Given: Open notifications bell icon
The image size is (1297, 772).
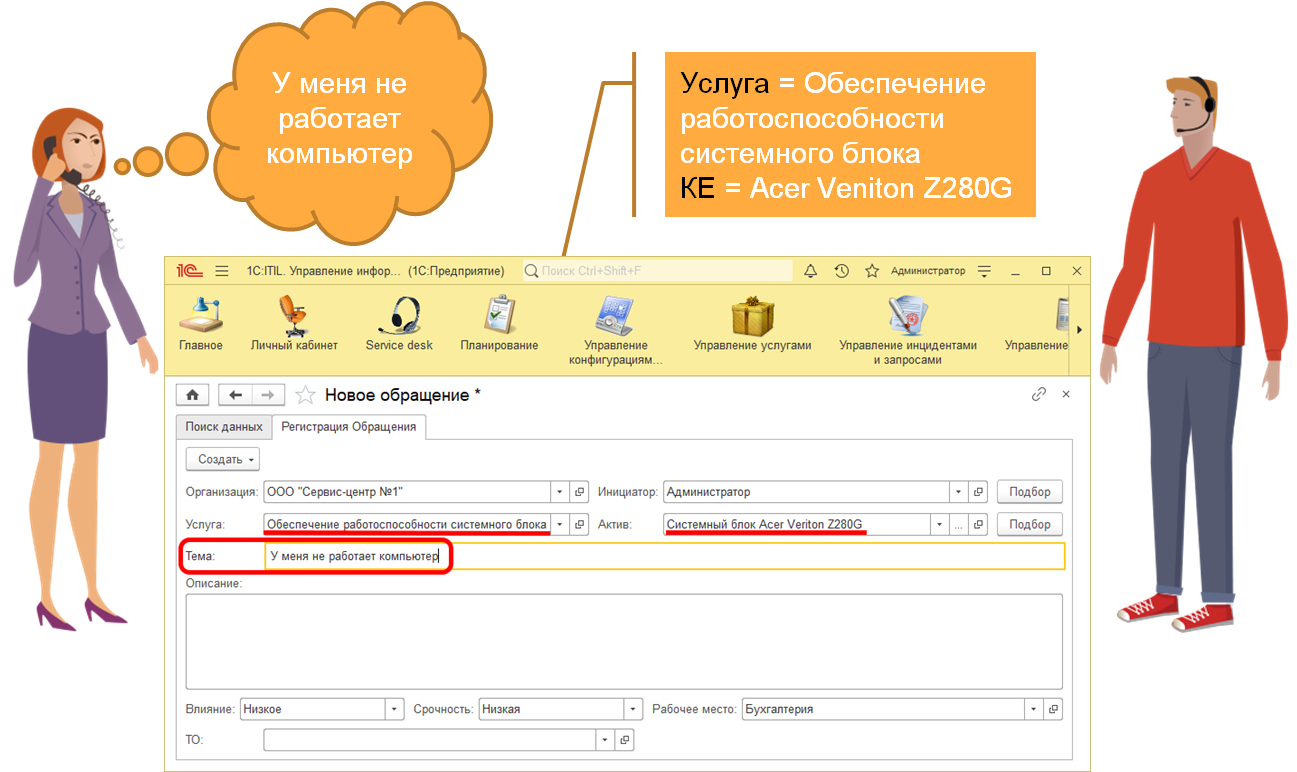Looking at the screenshot, I should click(x=811, y=271).
